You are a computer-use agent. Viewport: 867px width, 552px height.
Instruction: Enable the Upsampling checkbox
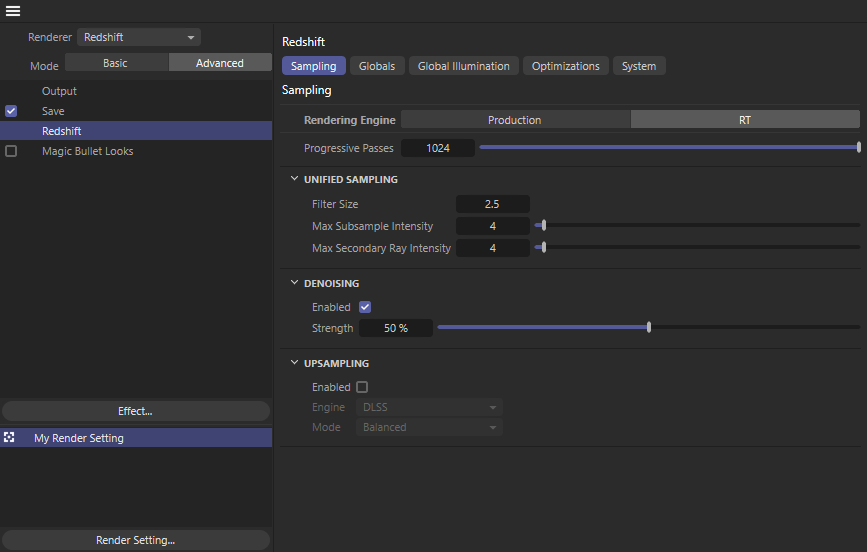(362, 387)
